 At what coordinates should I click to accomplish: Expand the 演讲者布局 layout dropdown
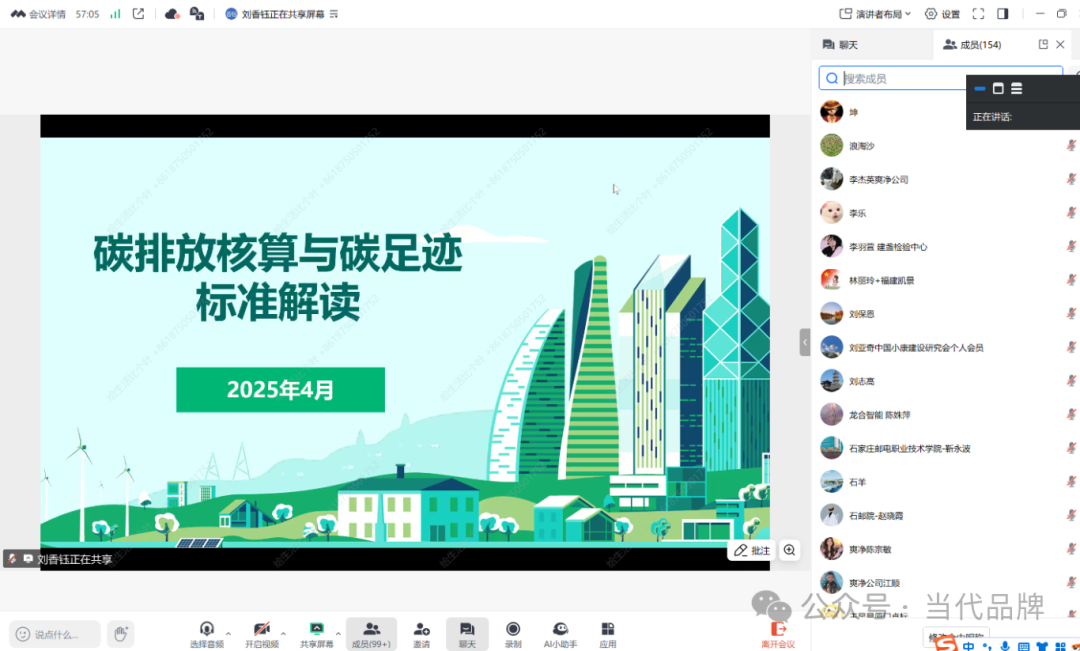tap(875, 14)
